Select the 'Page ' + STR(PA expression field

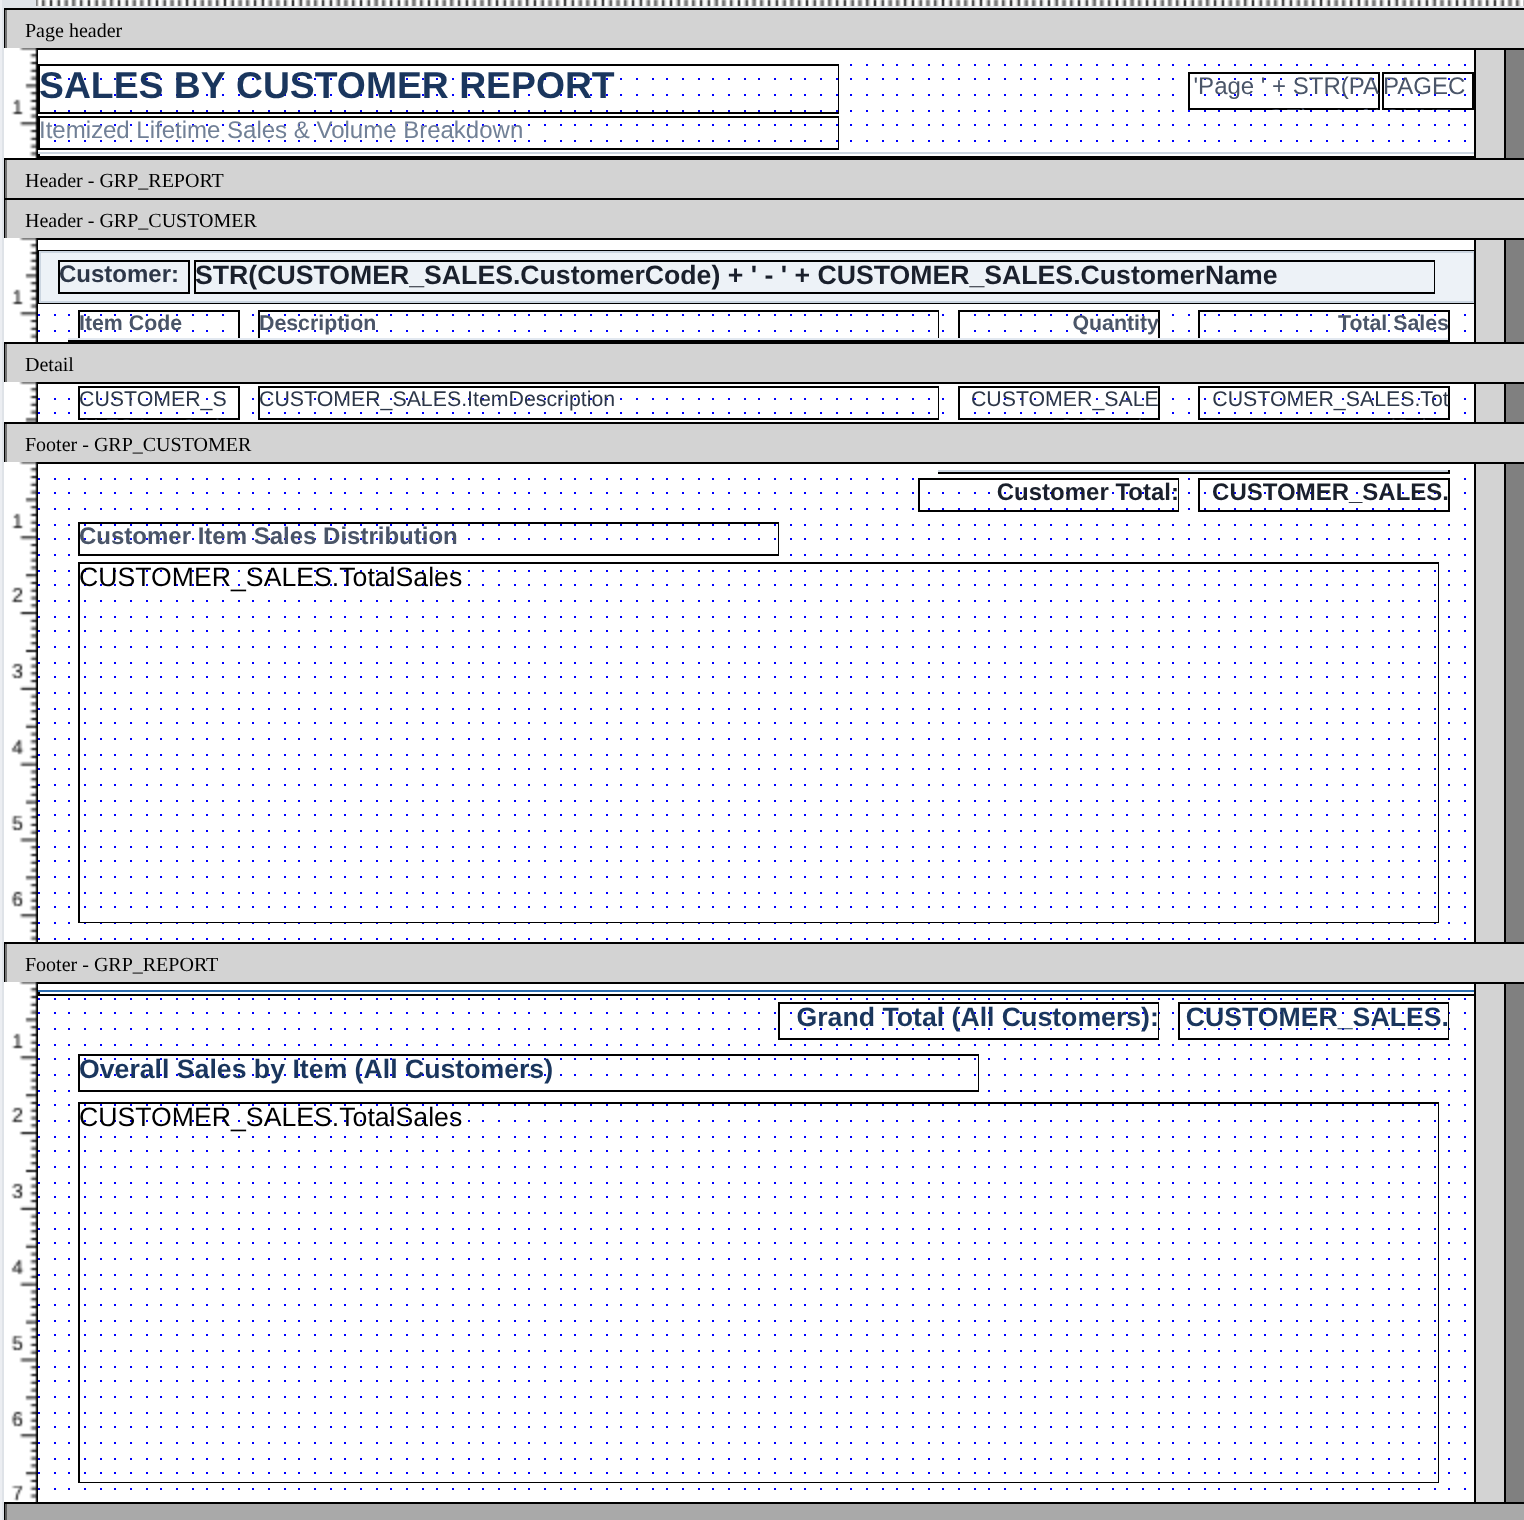click(x=1284, y=91)
